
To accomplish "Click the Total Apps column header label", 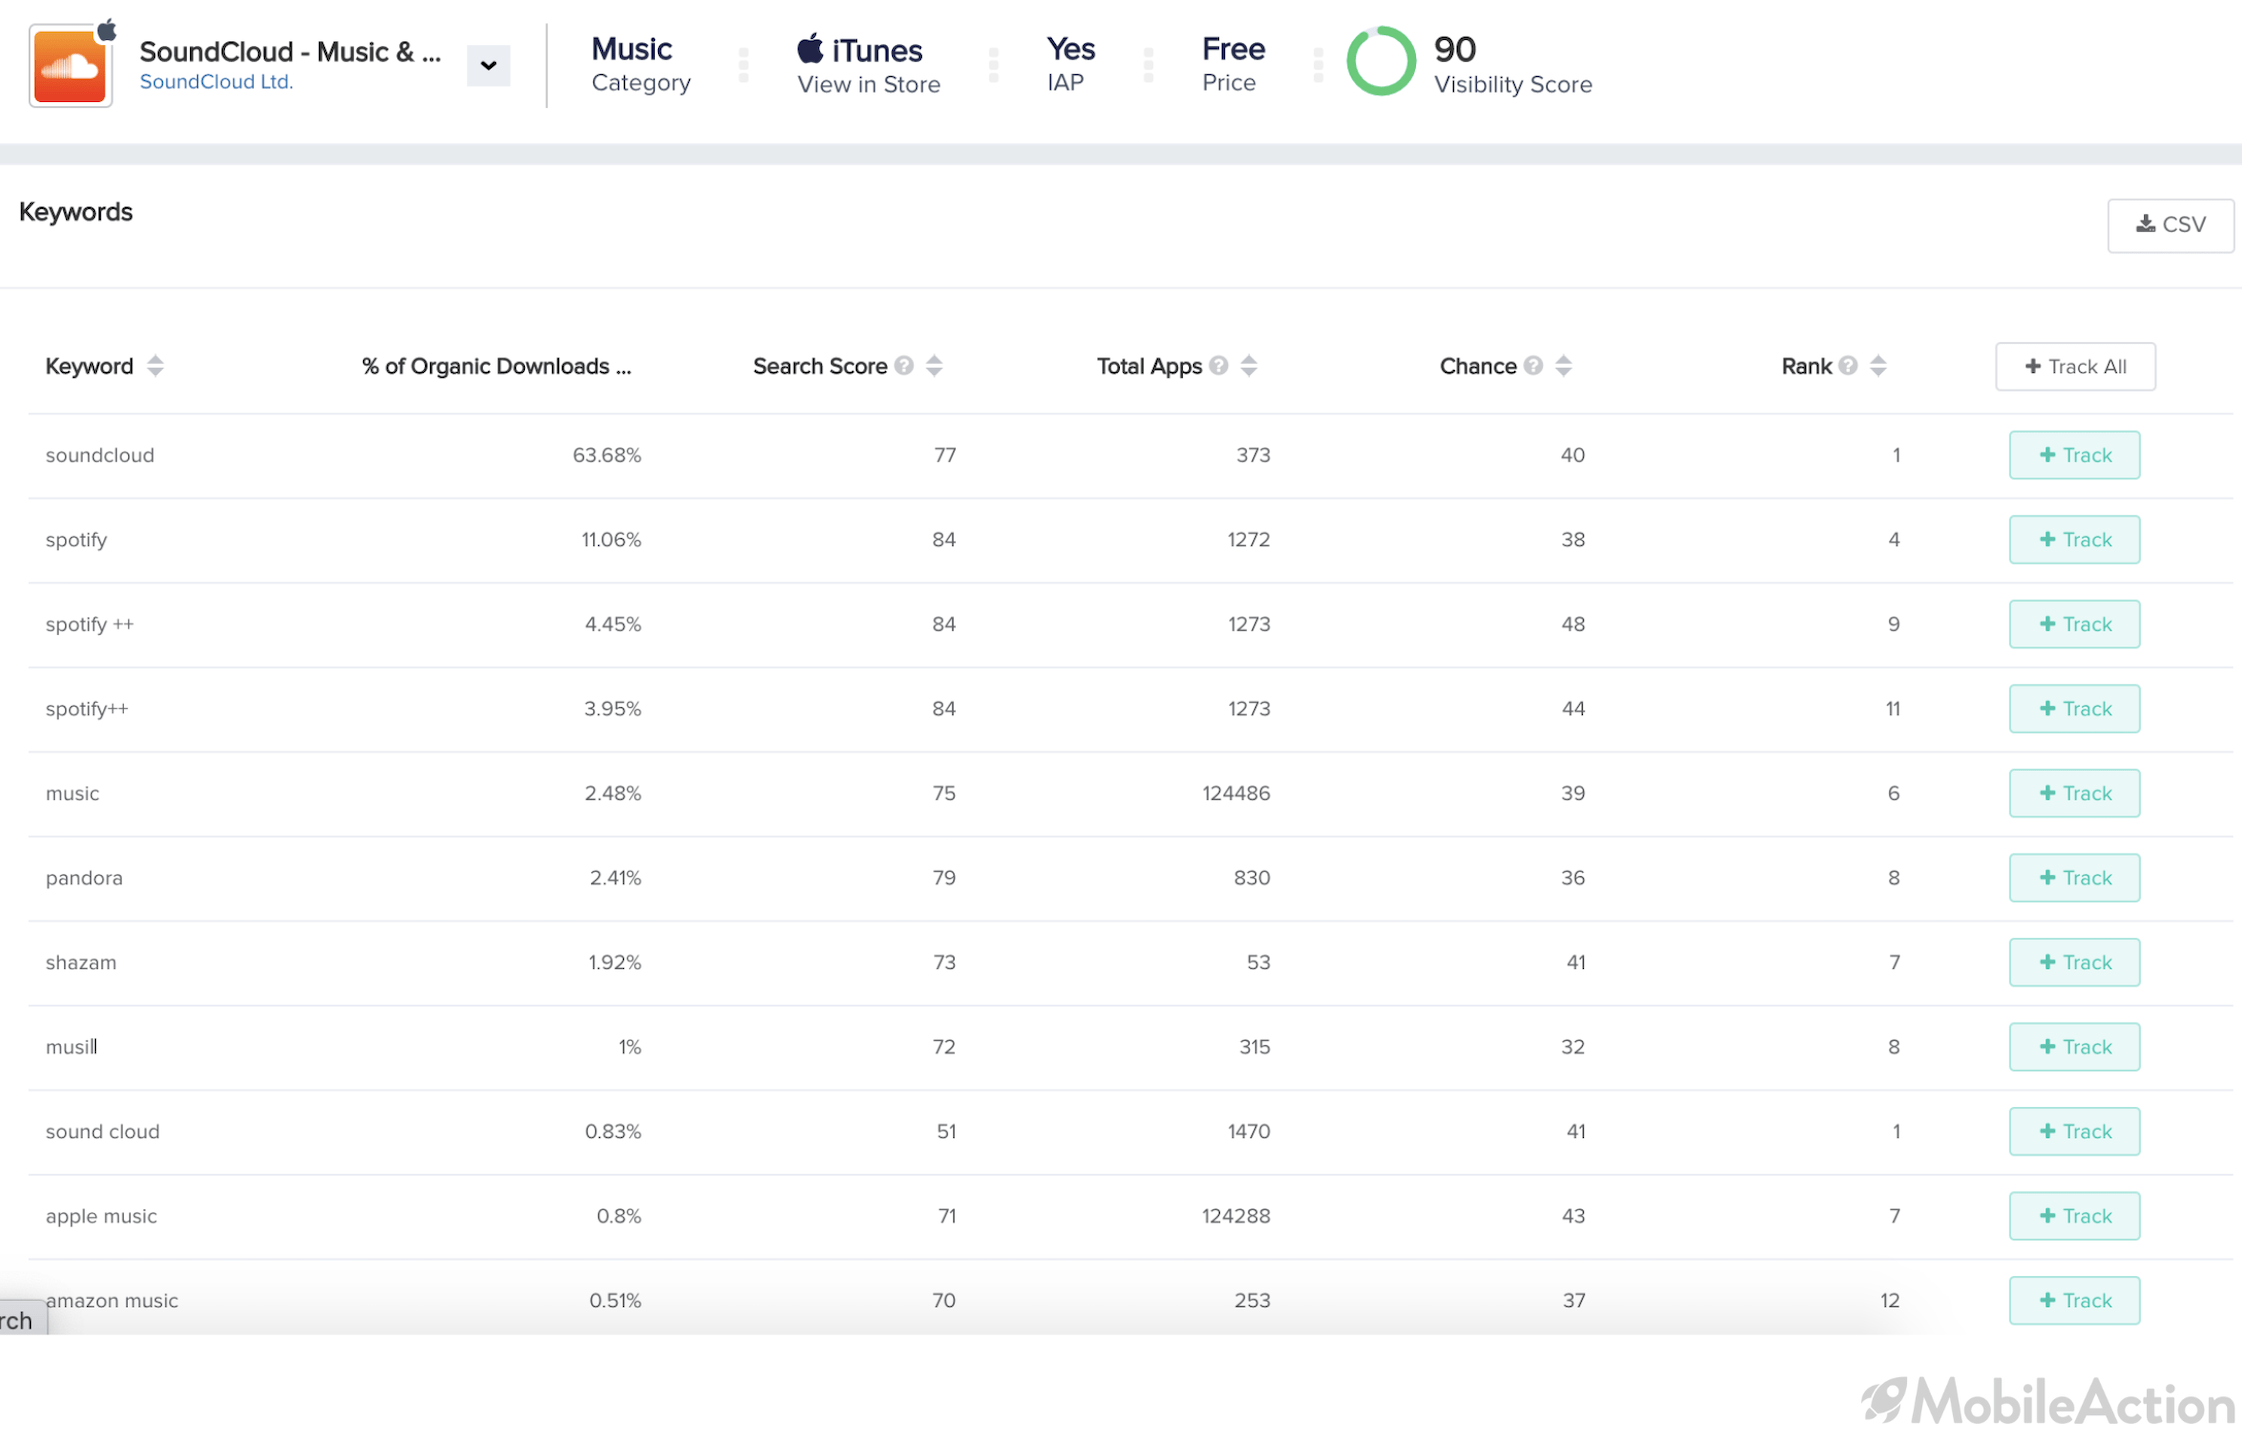I will 1149,366.
